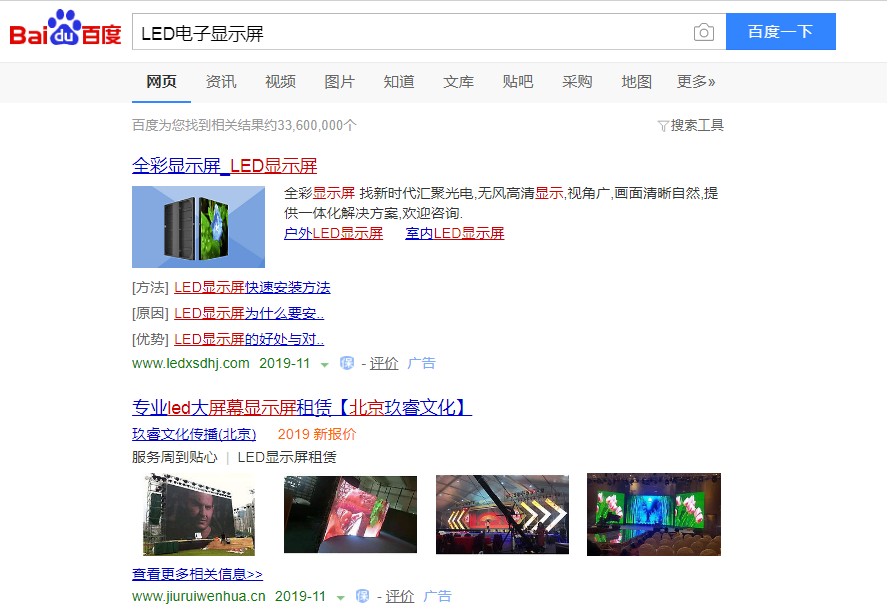Go to the 贴吧 tab
This screenshot has width=887, height=616.
pyautogui.click(x=518, y=81)
